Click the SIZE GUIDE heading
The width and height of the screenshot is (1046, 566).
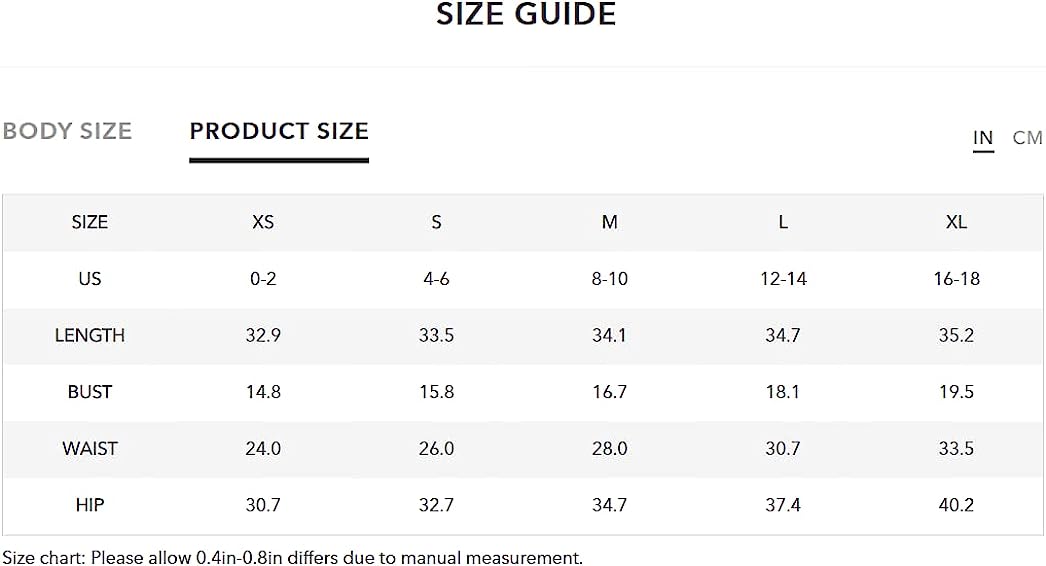coord(526,15)
